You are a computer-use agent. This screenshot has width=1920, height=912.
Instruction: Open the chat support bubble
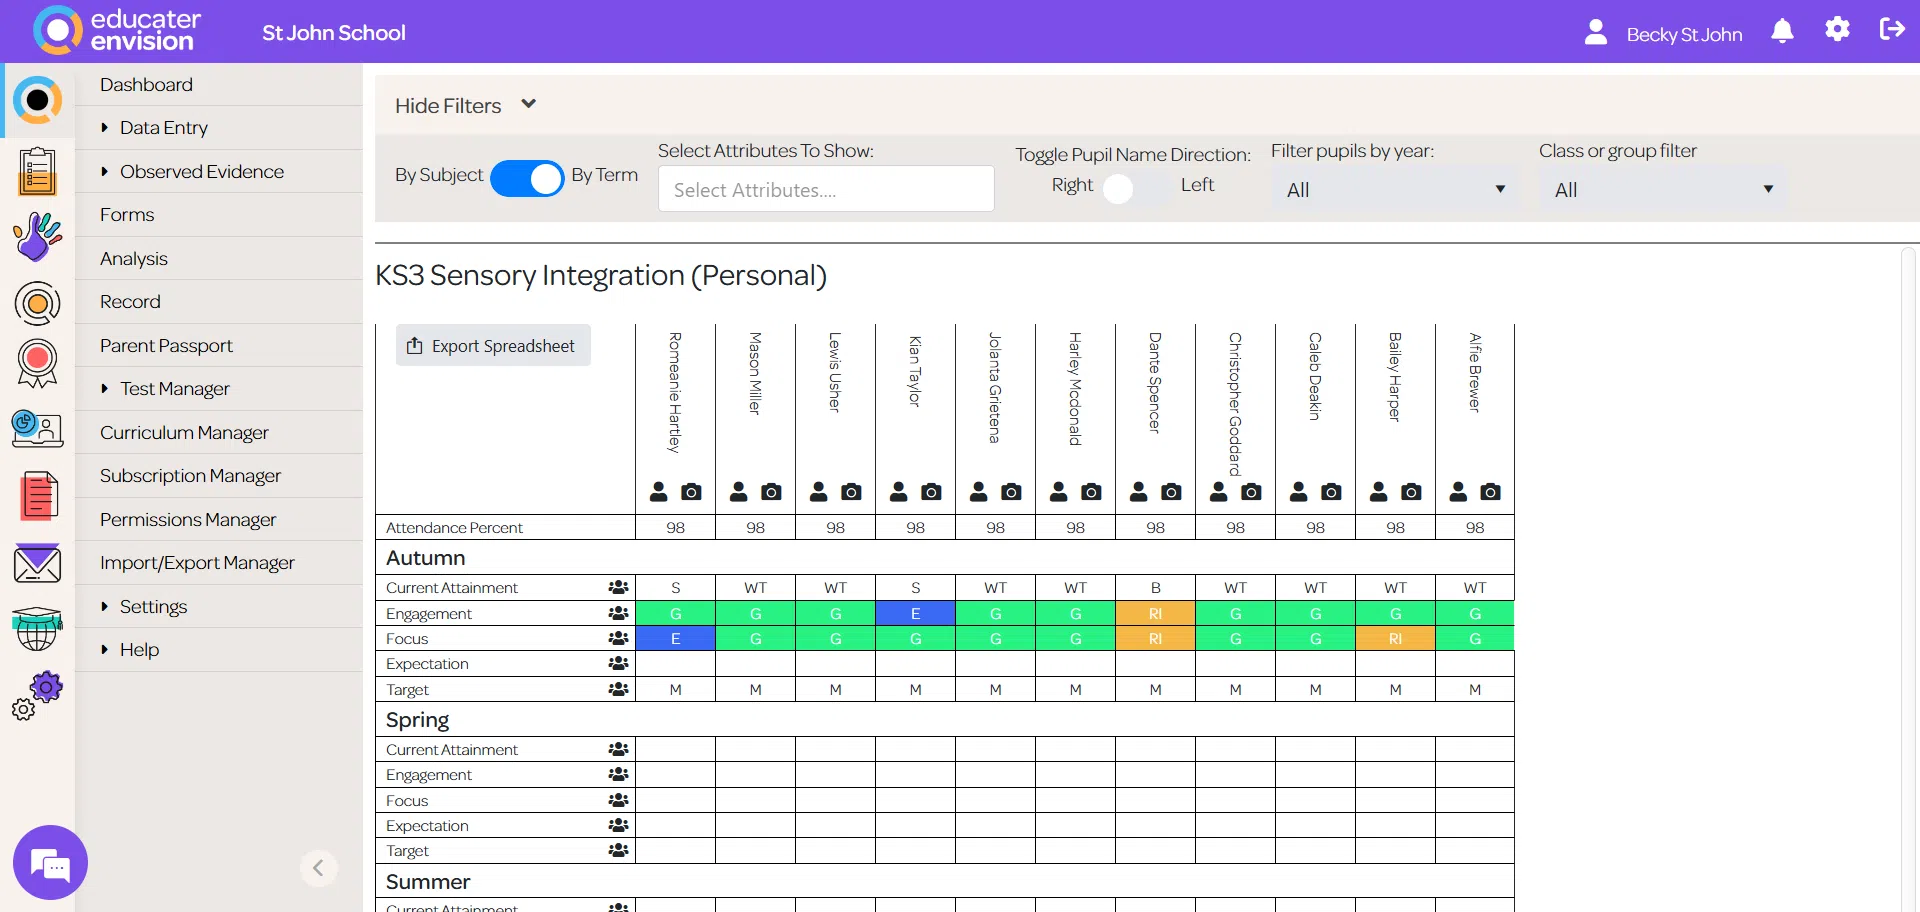[x=50, y=863]
